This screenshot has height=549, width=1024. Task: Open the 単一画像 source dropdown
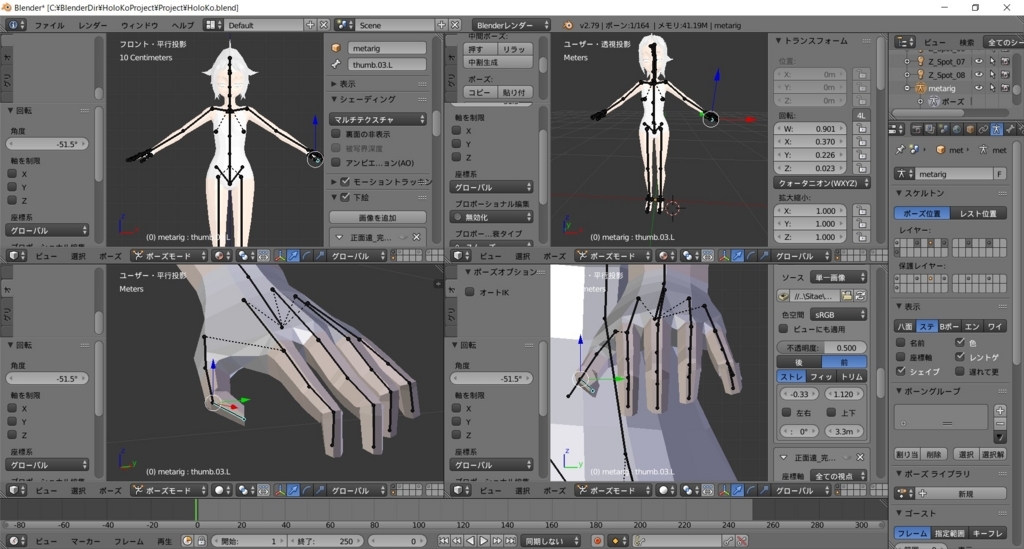pyautogui.click(x=839, y=277)
